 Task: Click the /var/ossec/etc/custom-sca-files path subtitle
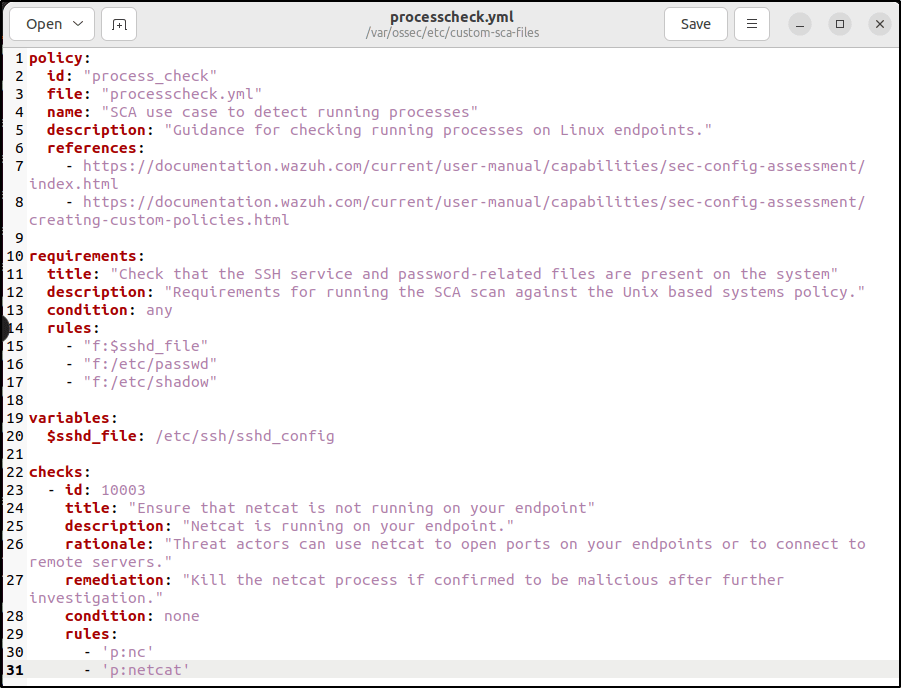coord(451,33)
